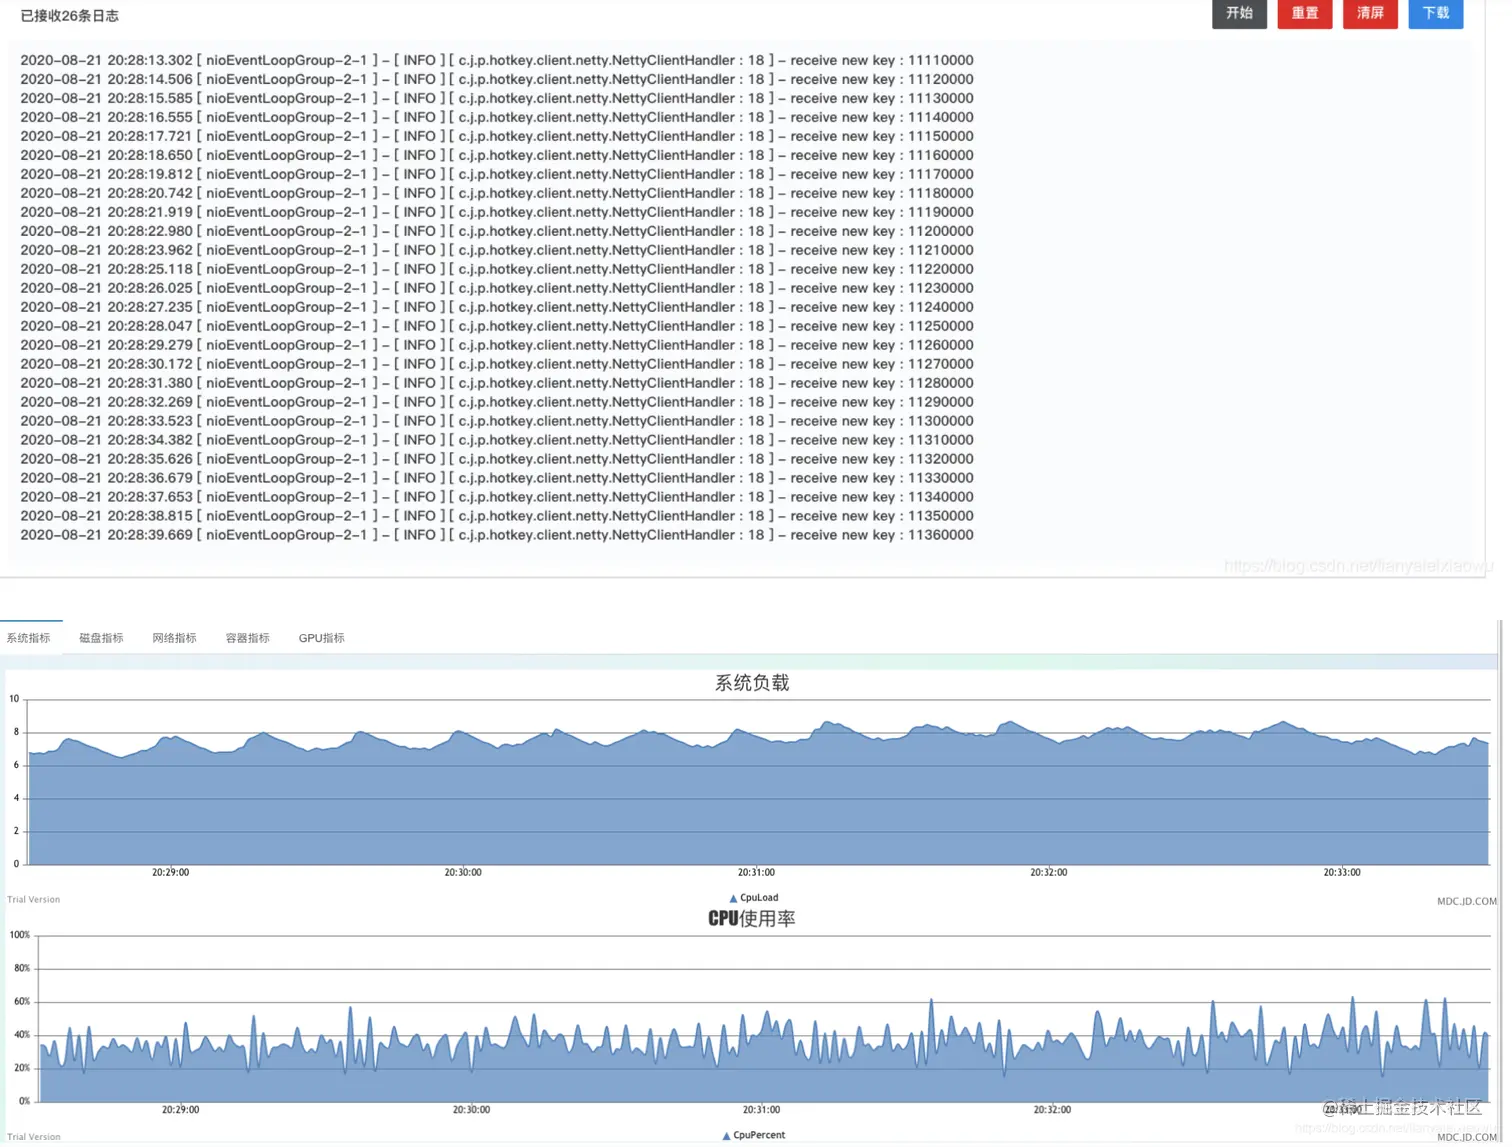Pick the log row ending in 11300000
1512x1147 pixels.
click(x=497, y=421)
